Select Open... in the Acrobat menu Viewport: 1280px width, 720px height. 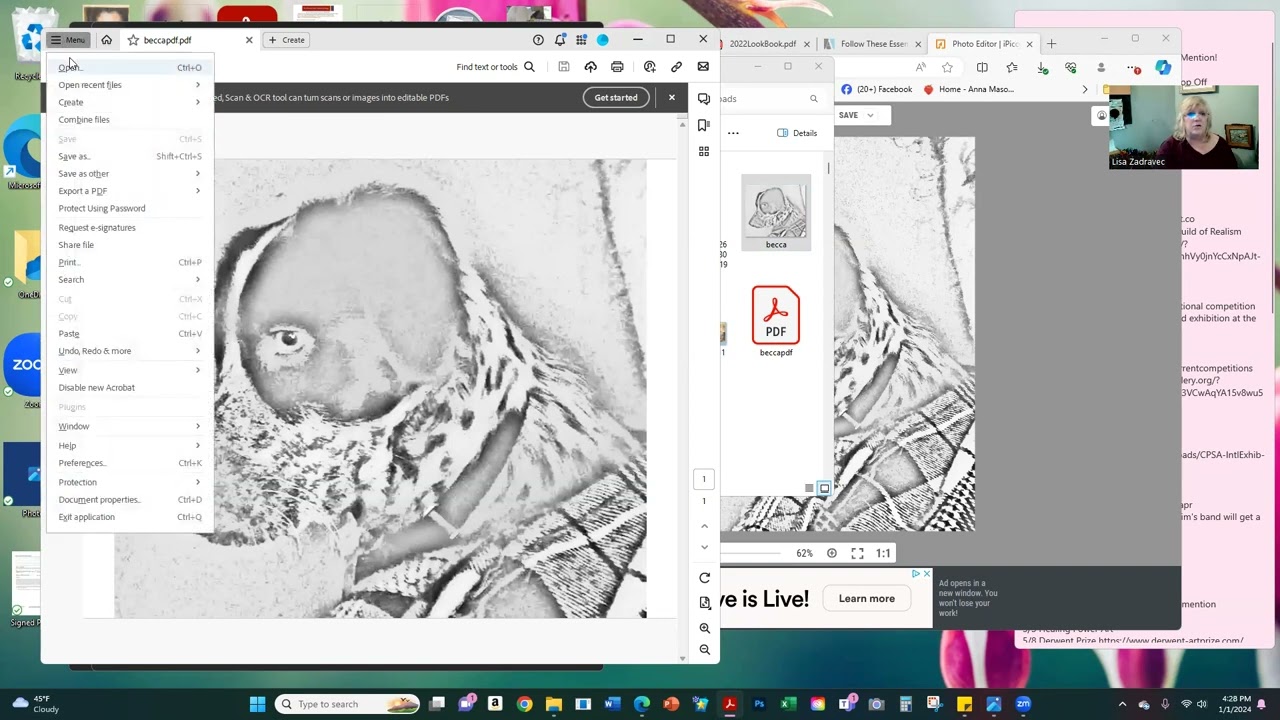coord(130,67)
